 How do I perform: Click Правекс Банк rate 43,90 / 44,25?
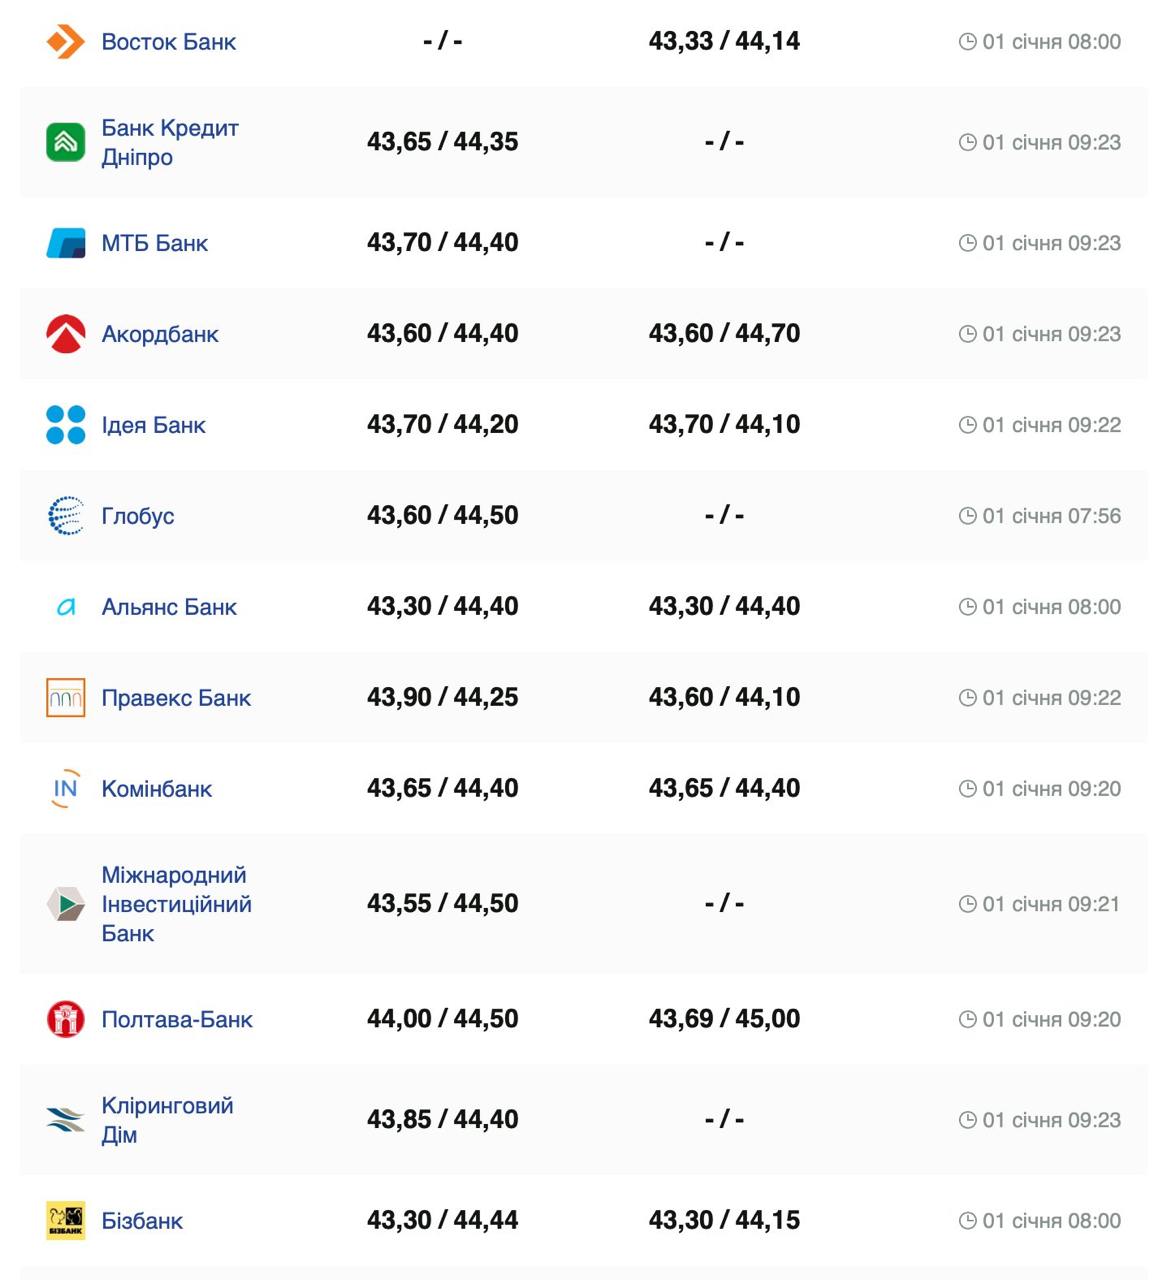442,697
